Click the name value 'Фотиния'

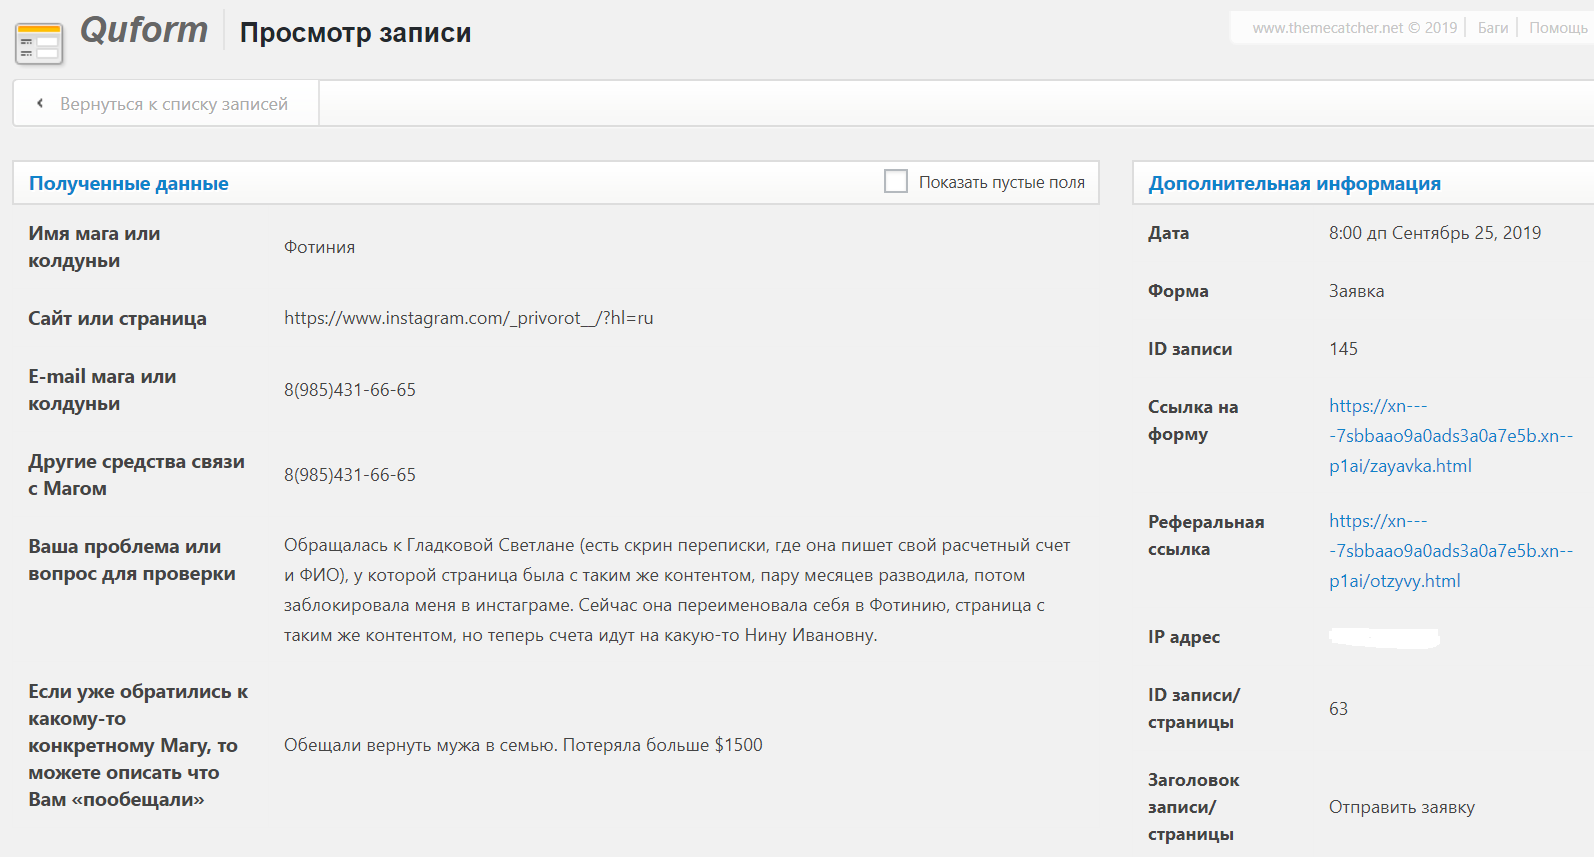point(319,247)
